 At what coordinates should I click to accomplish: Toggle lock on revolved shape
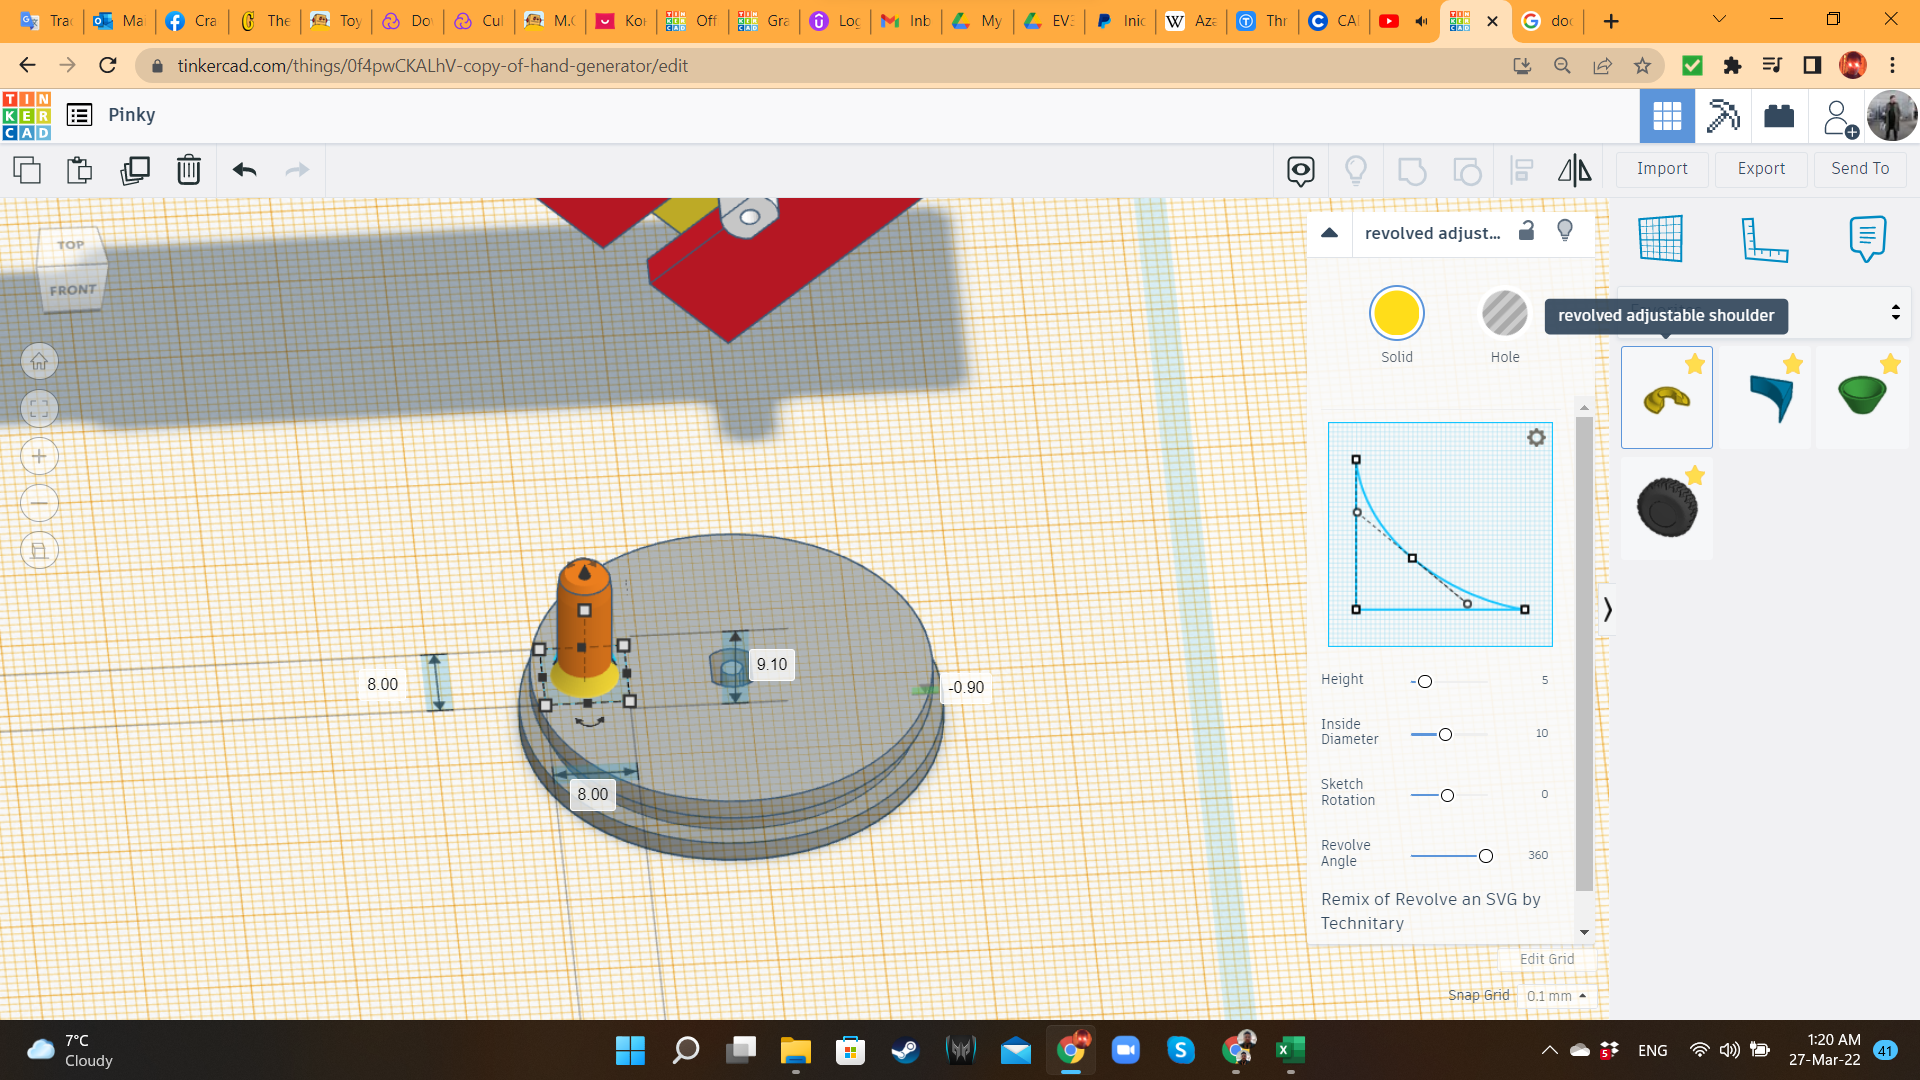click(x=1527, y=231)
